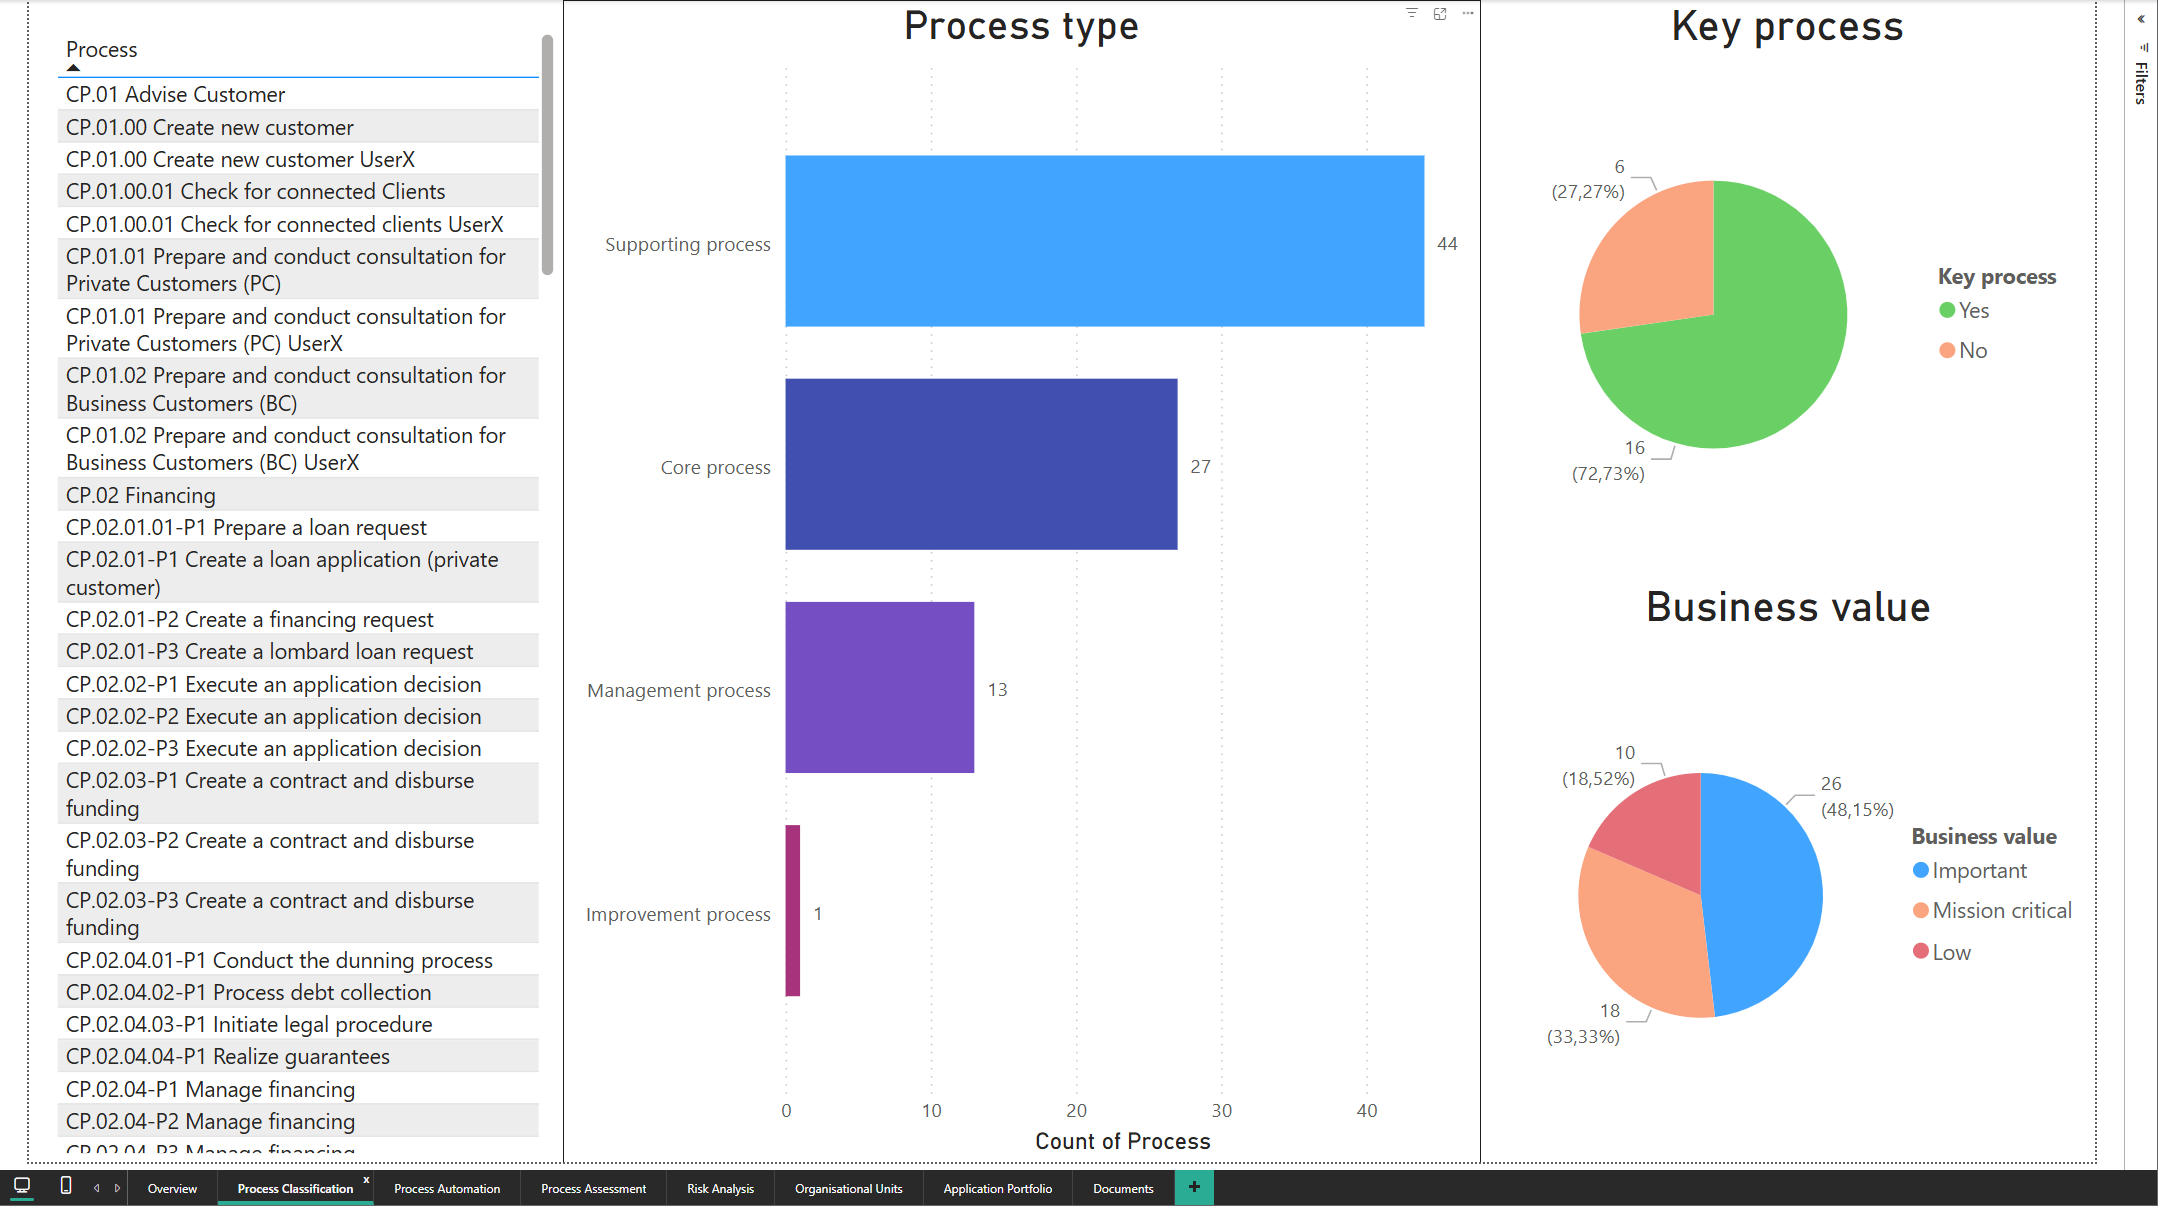The height and width of the screenshot is (1206, 2158).
Task: Open the Application Portfolio tab
Action: point(998,1188)
